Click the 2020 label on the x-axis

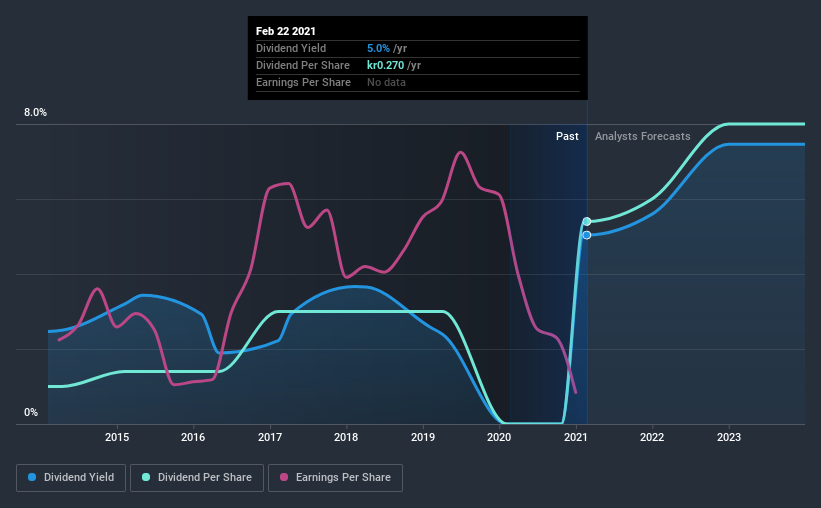pyautogui.click(x=499, y=437)
